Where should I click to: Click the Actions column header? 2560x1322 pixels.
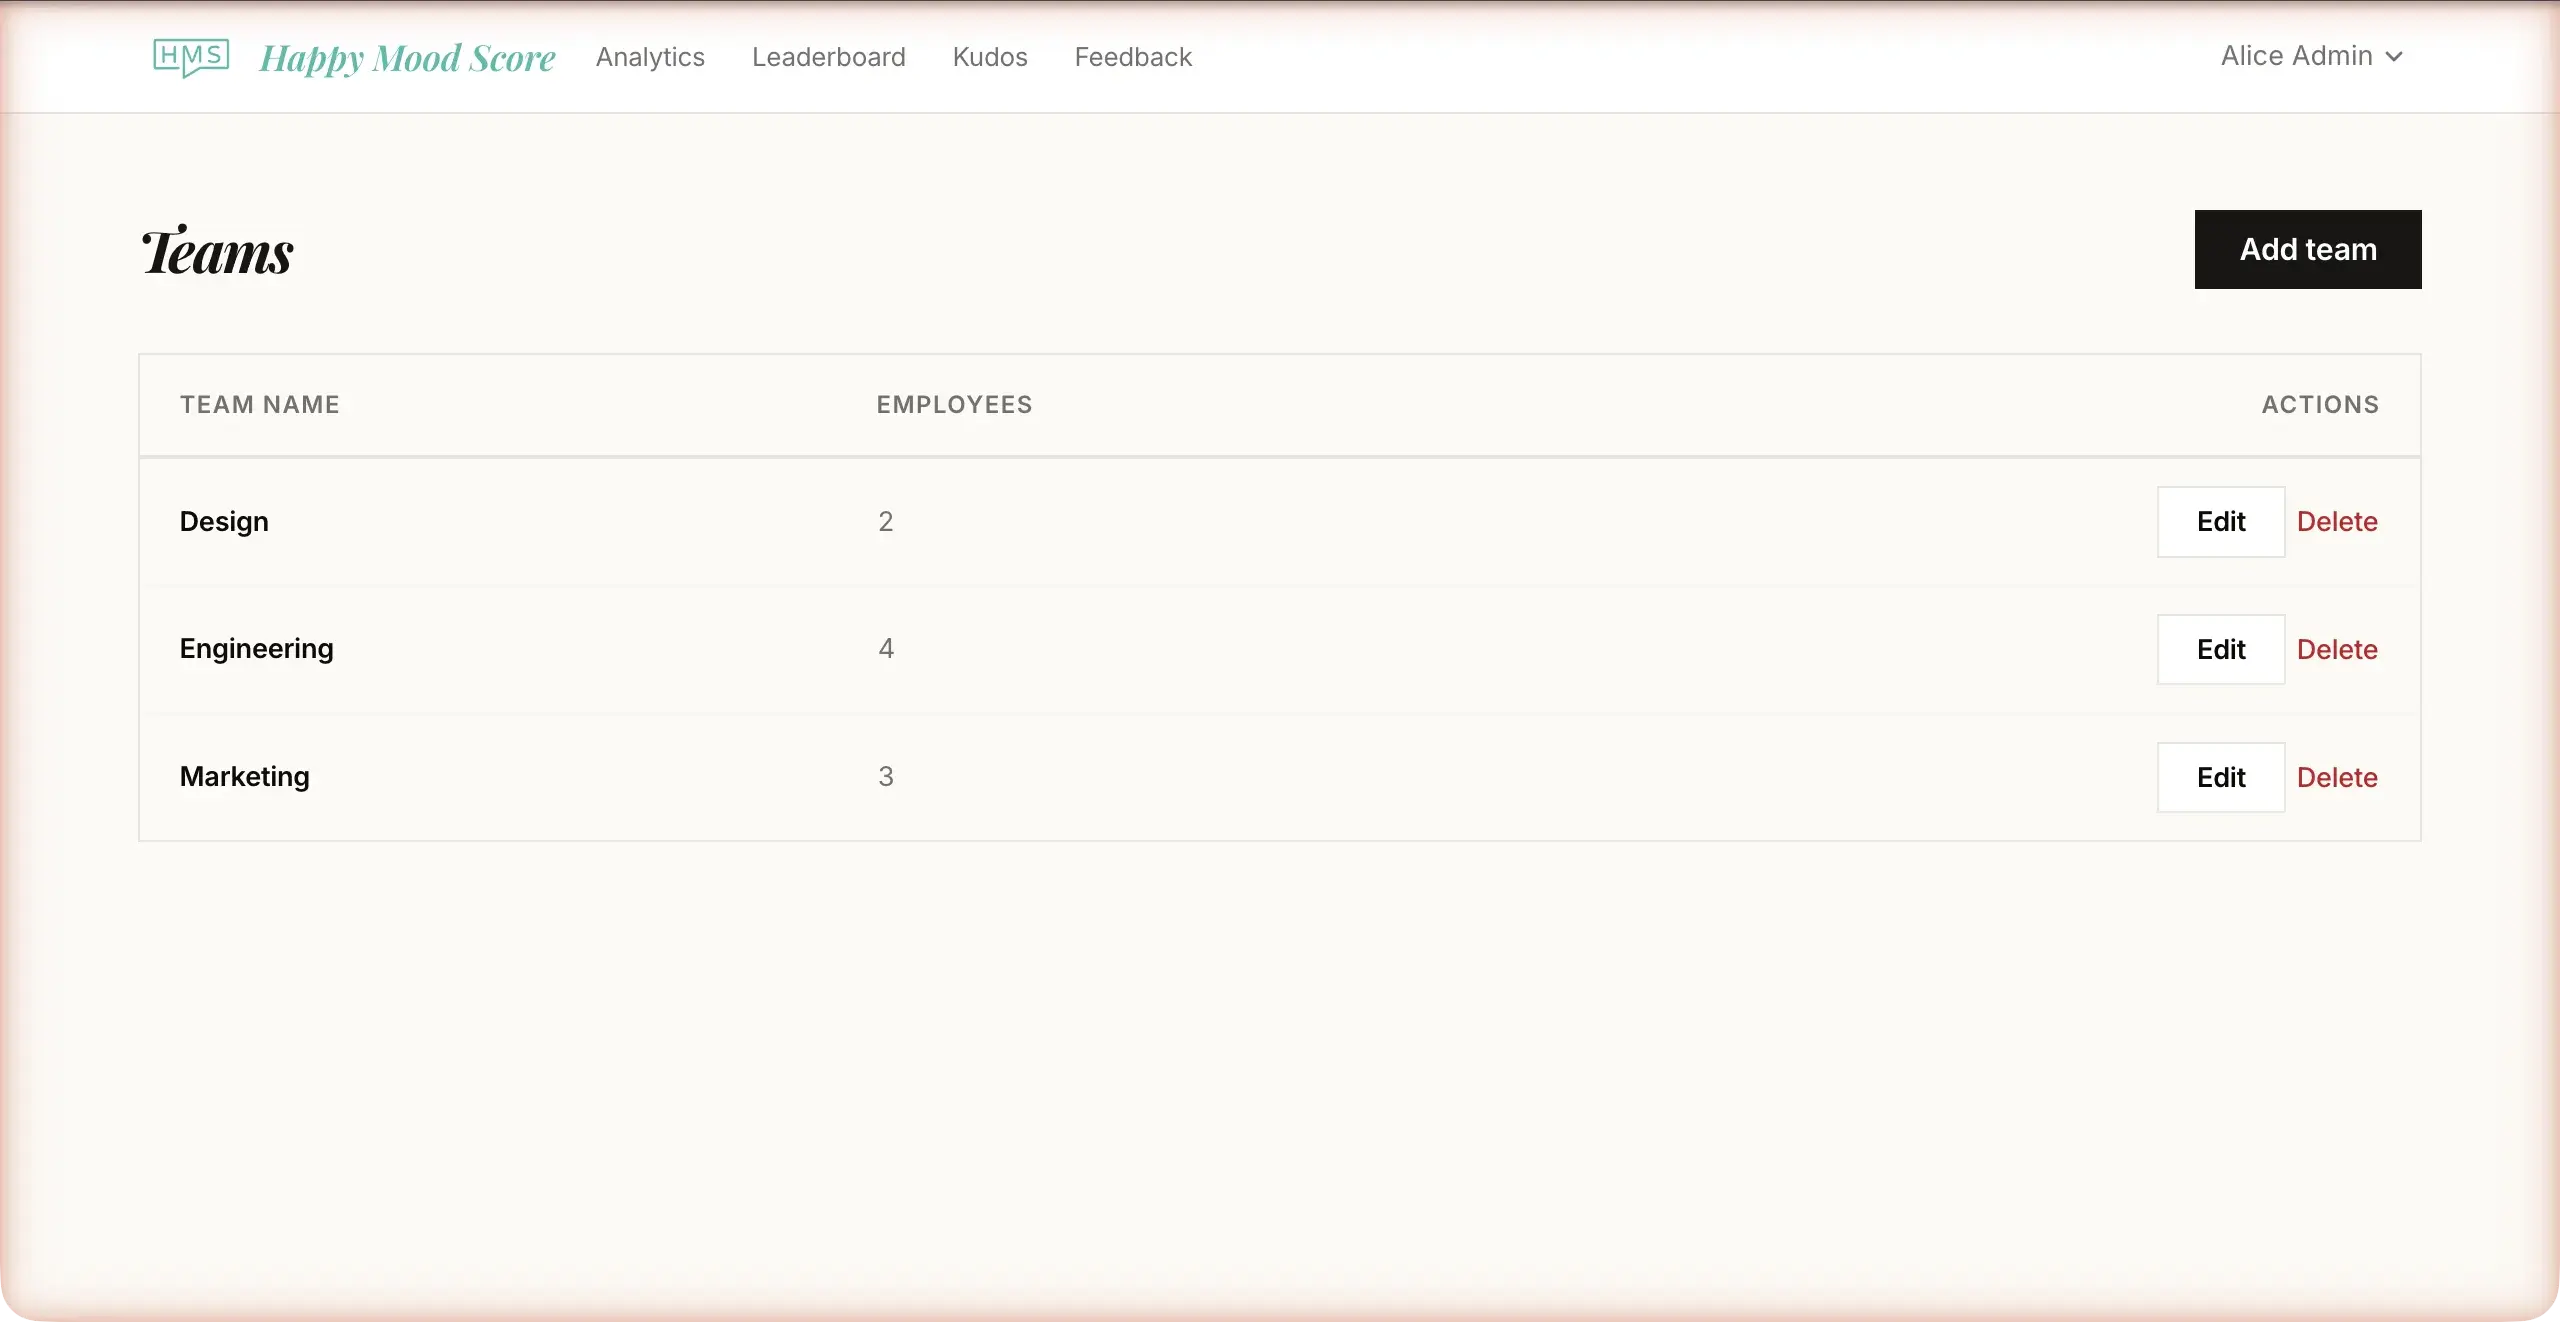2319,404
